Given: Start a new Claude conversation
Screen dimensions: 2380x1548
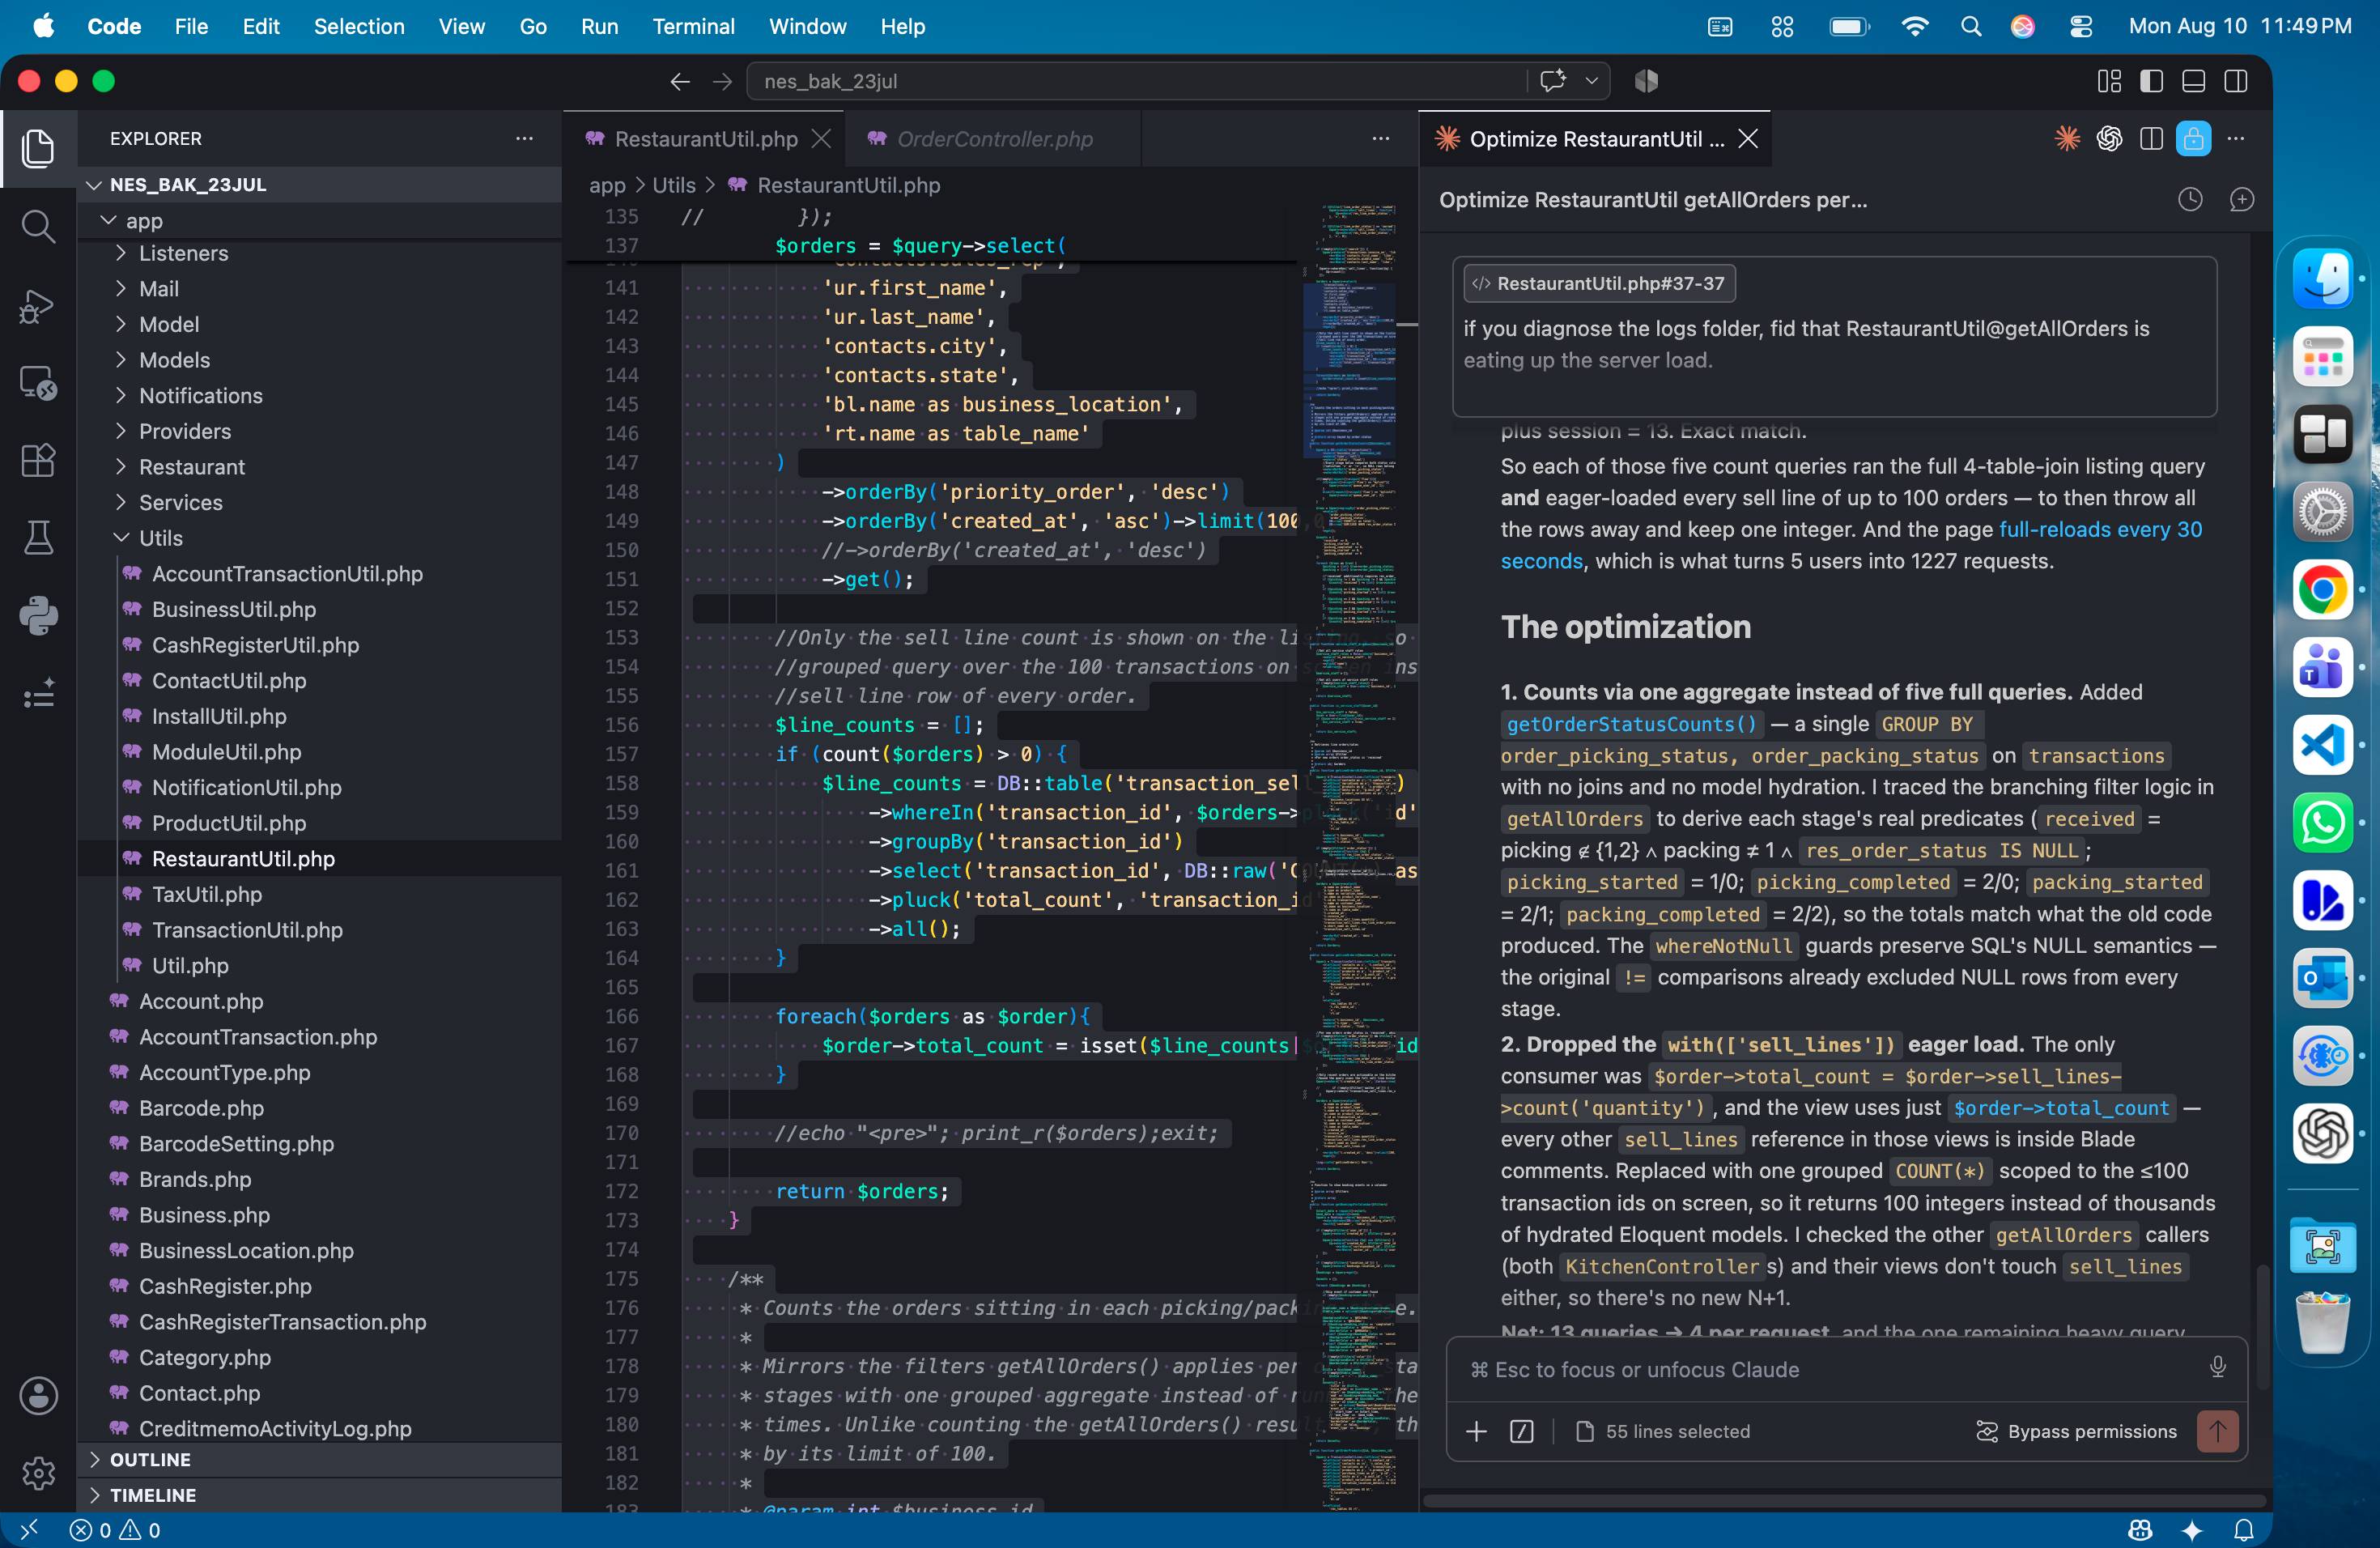Looking at the screenshot, I should click(x=2242, y=200).
